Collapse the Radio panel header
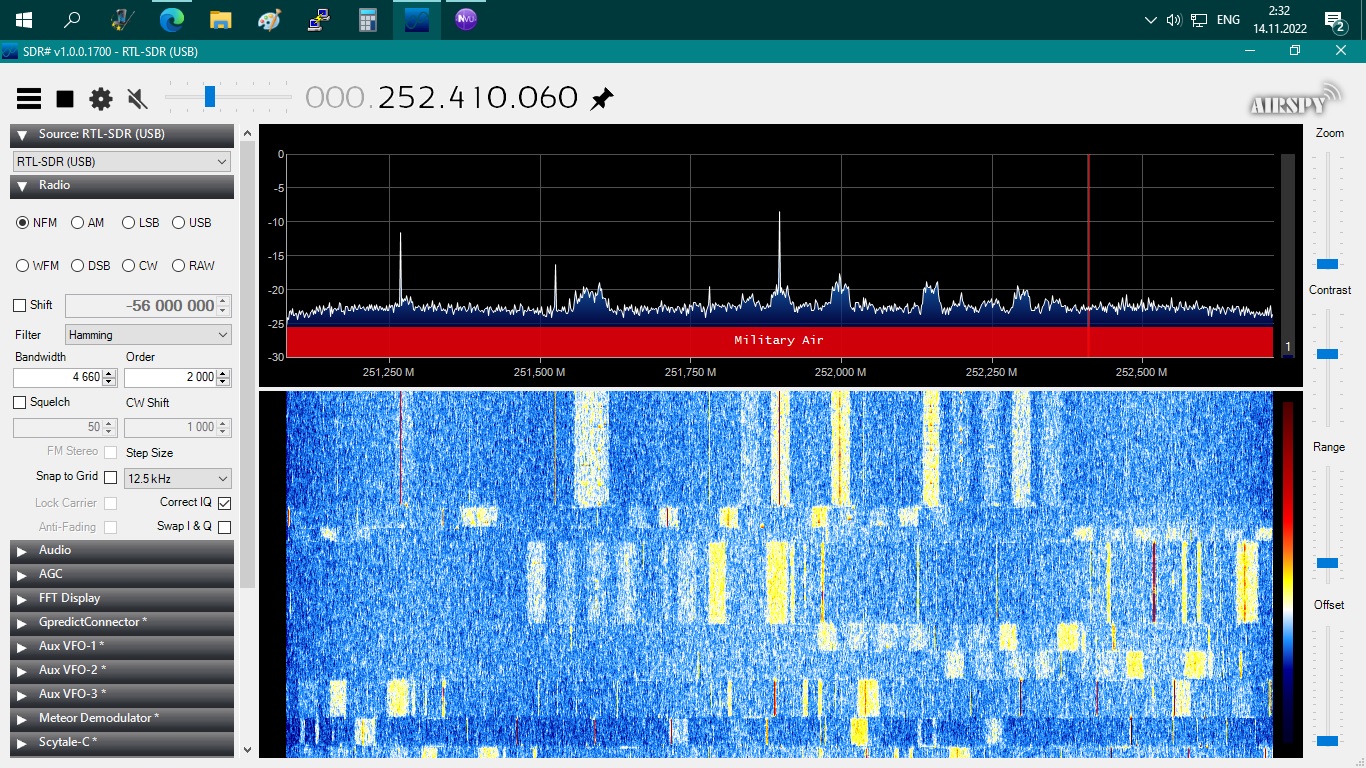 click(x=55, y=185)
